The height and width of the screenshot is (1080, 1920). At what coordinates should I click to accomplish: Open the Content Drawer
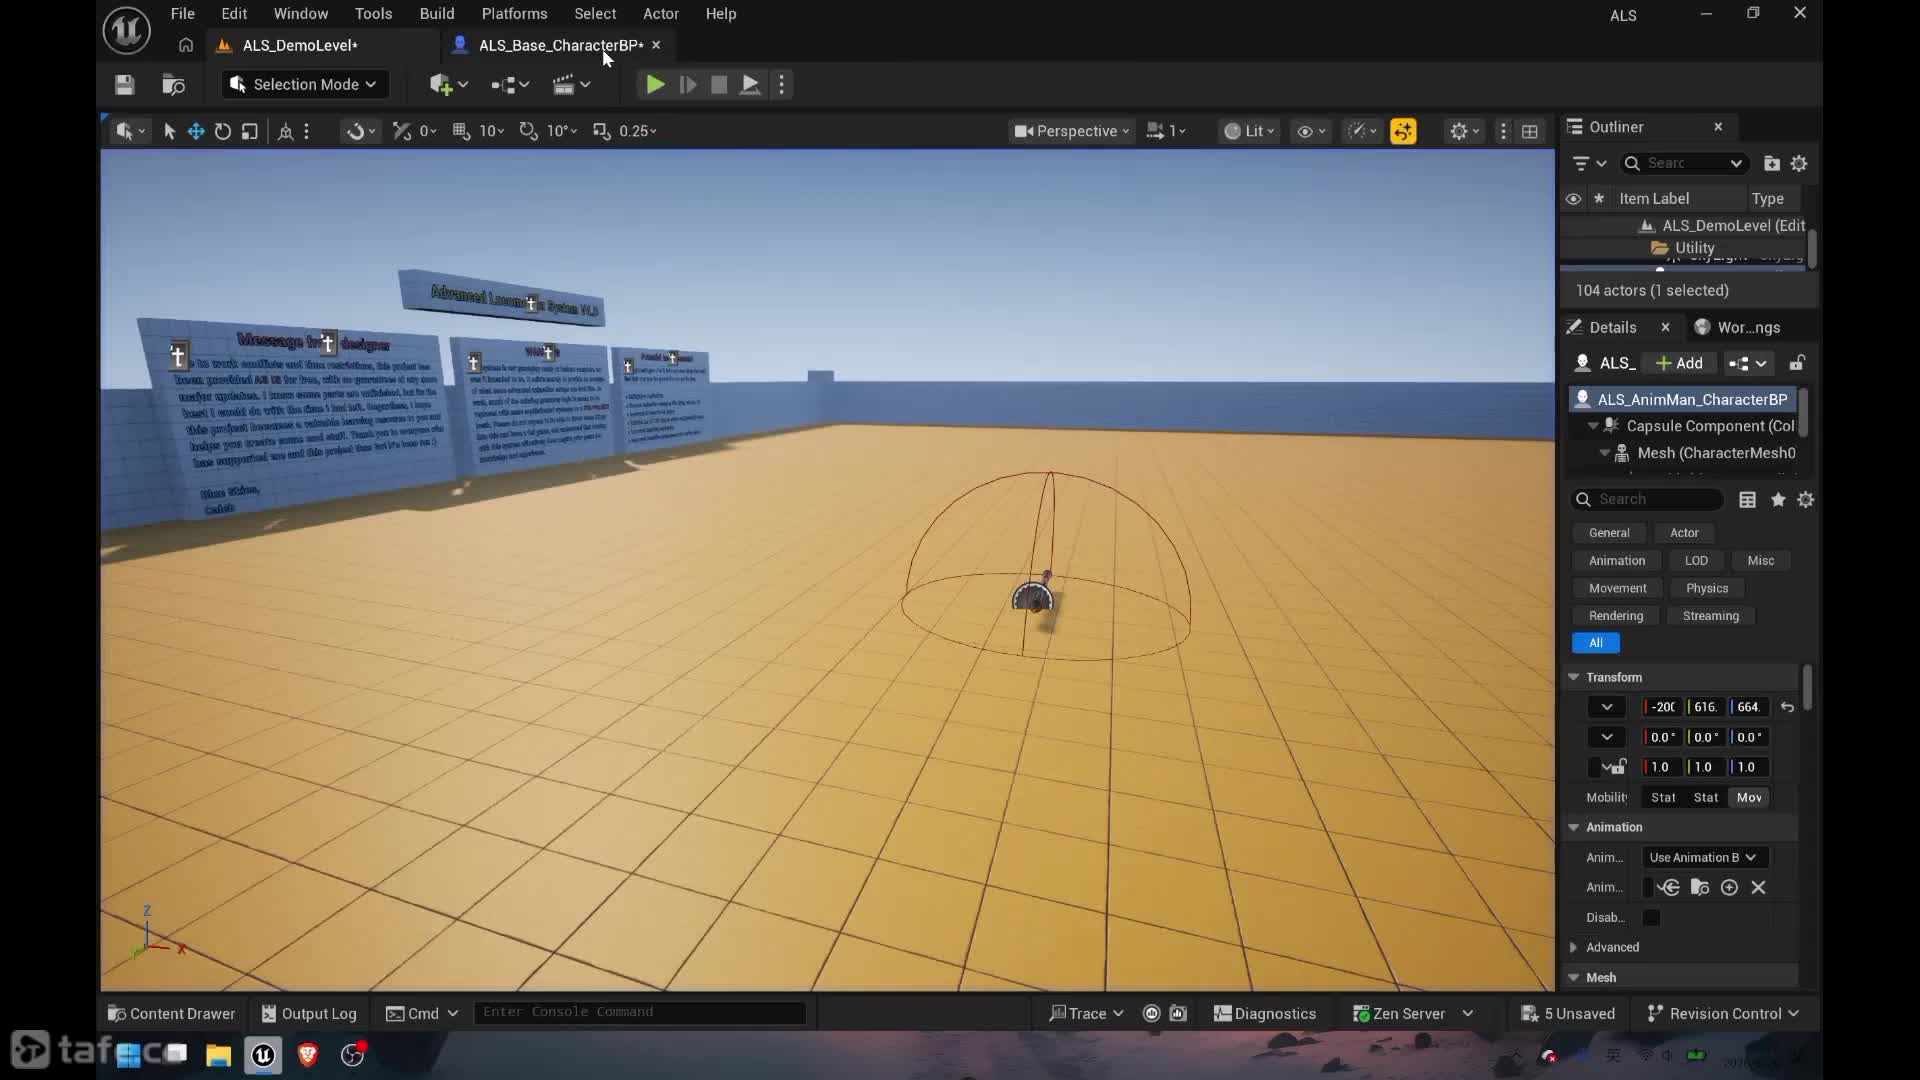(171, 1014)
